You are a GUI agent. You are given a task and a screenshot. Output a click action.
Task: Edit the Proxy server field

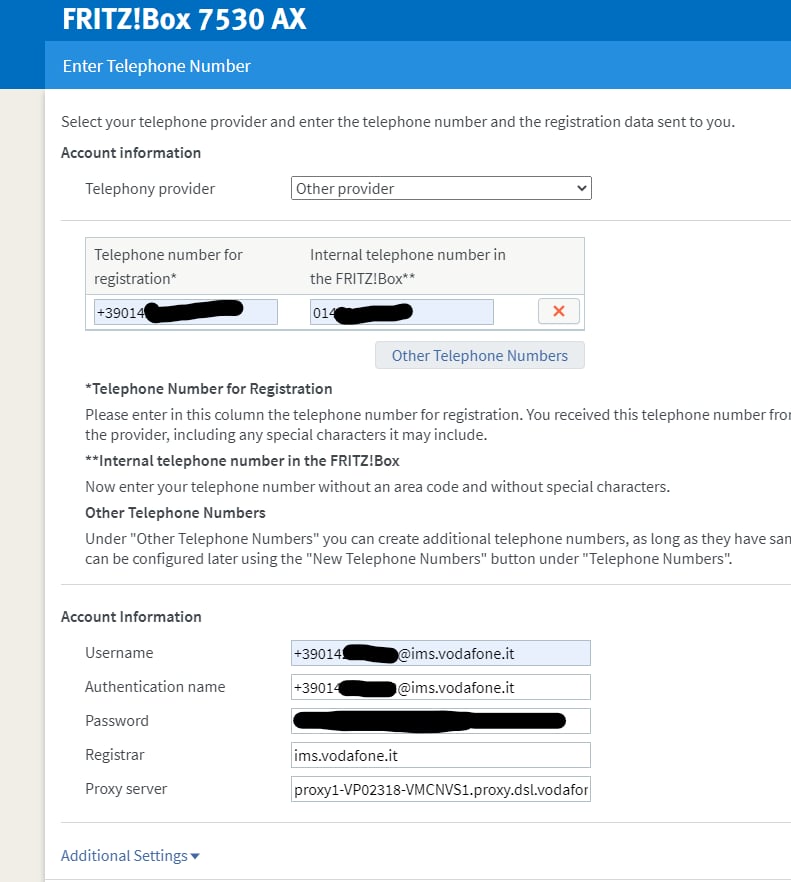[441, 789]
